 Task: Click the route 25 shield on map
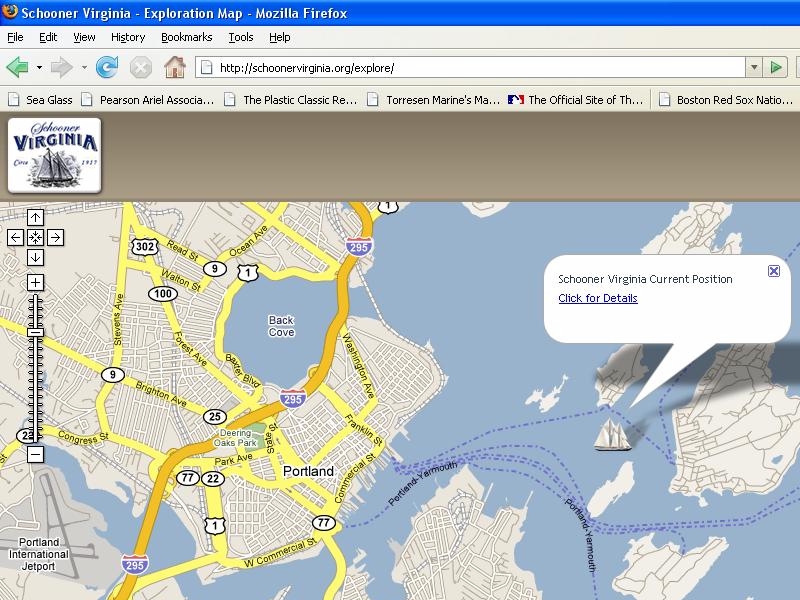click(x=215, y=416)
